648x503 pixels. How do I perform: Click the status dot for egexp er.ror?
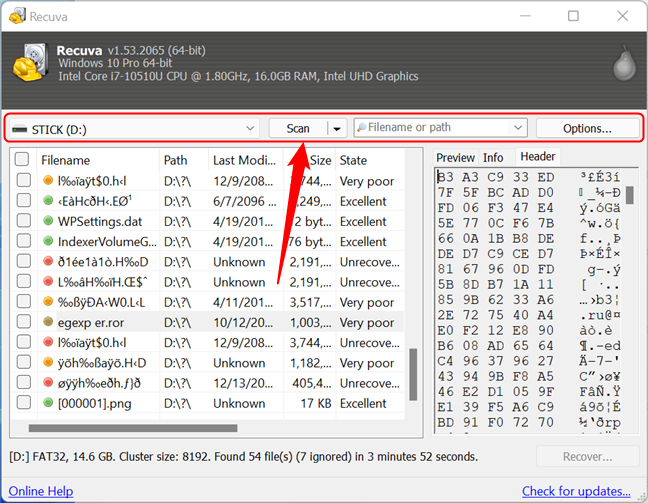click(x=48, y=322)
